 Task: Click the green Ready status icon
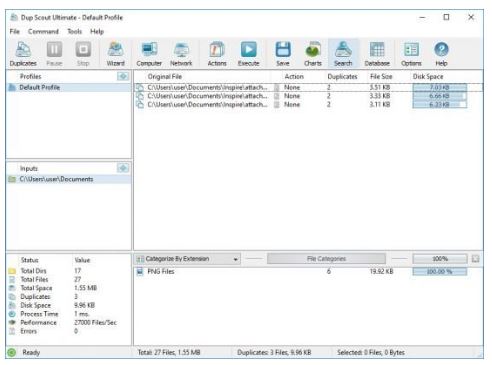pyautogui.click(x=12, y=352)
